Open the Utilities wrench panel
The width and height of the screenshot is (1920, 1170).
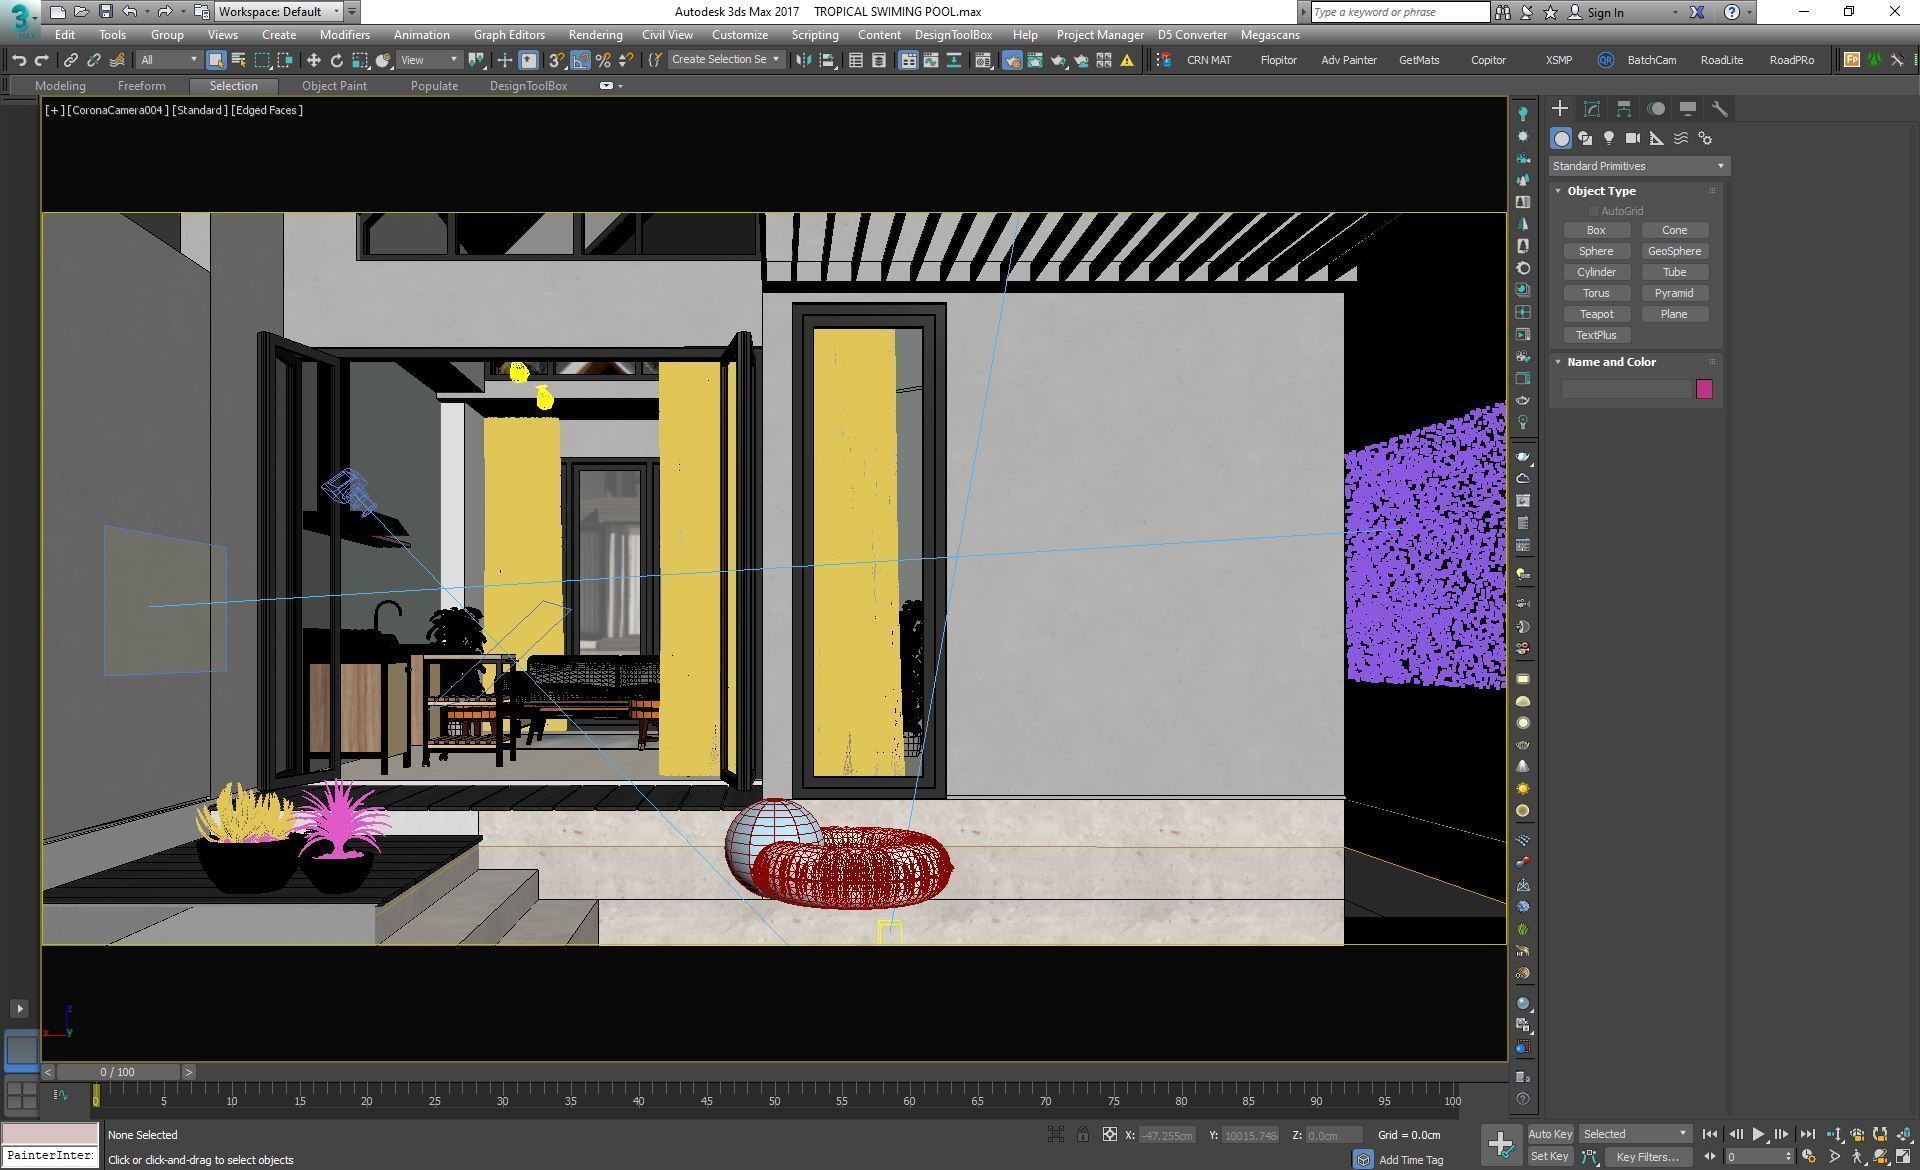[1720, 109]
